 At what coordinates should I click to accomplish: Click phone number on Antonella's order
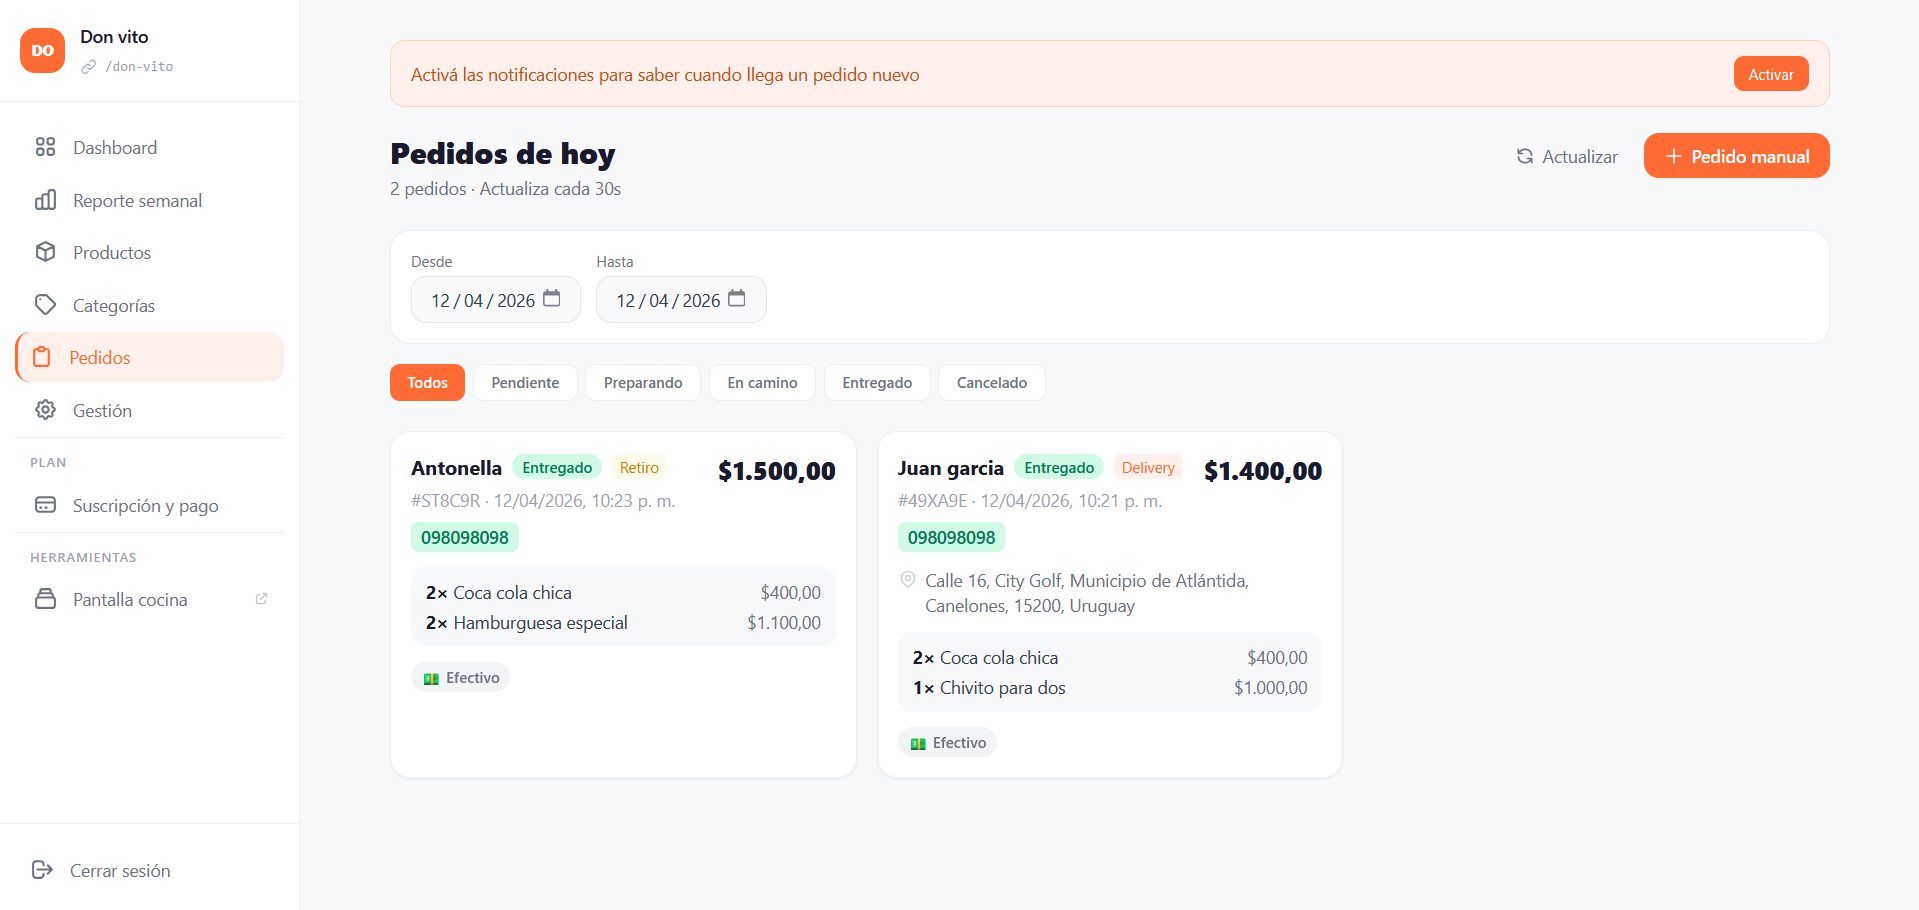click(465, 538)
